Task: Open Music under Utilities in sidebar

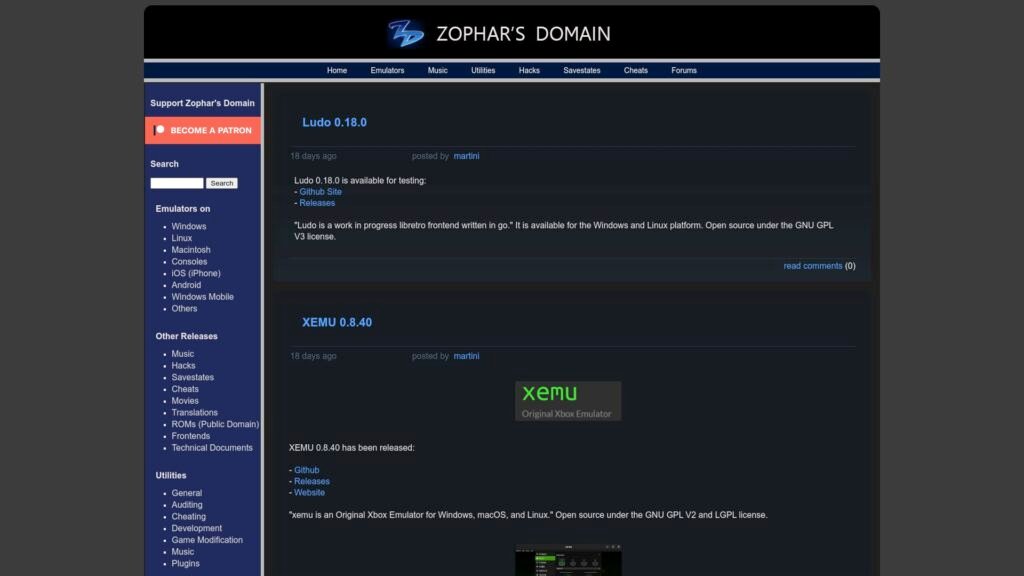Action: pos(183,552)
